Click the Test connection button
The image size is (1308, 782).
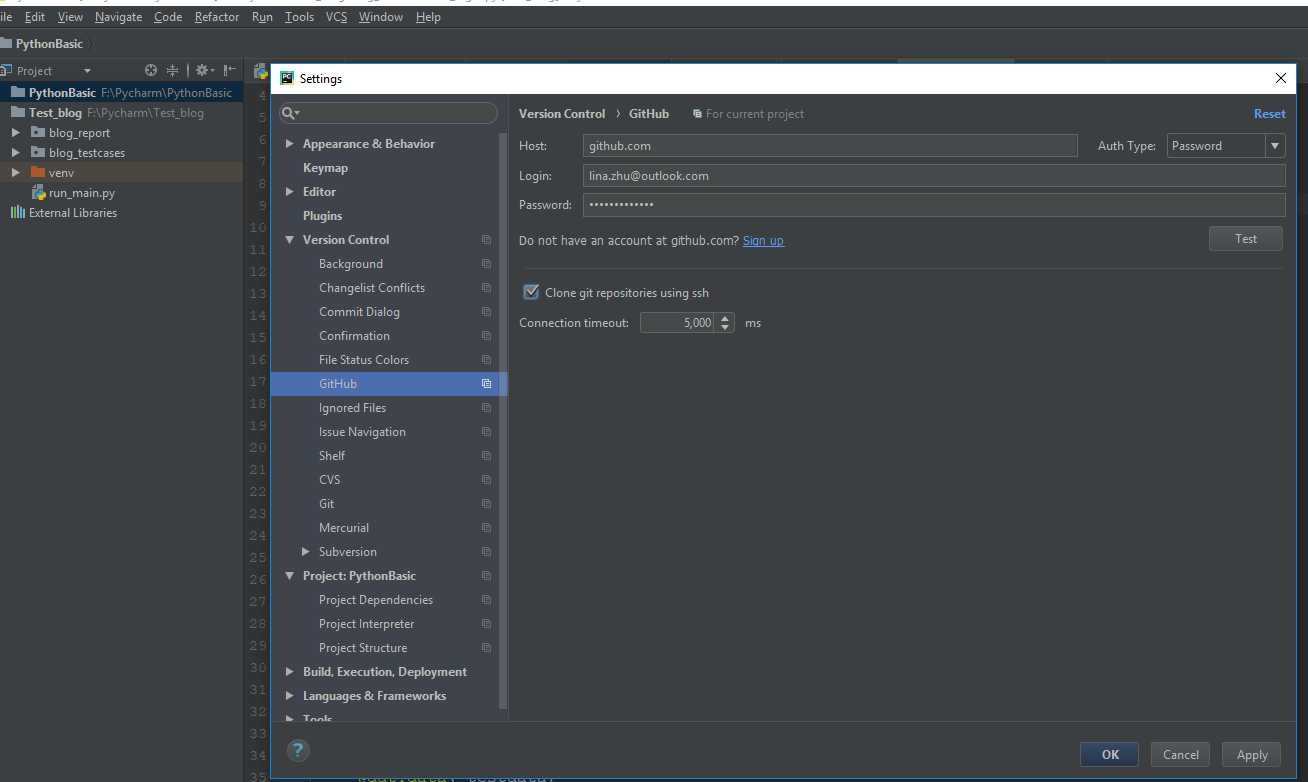click(x=1246, y=239)
